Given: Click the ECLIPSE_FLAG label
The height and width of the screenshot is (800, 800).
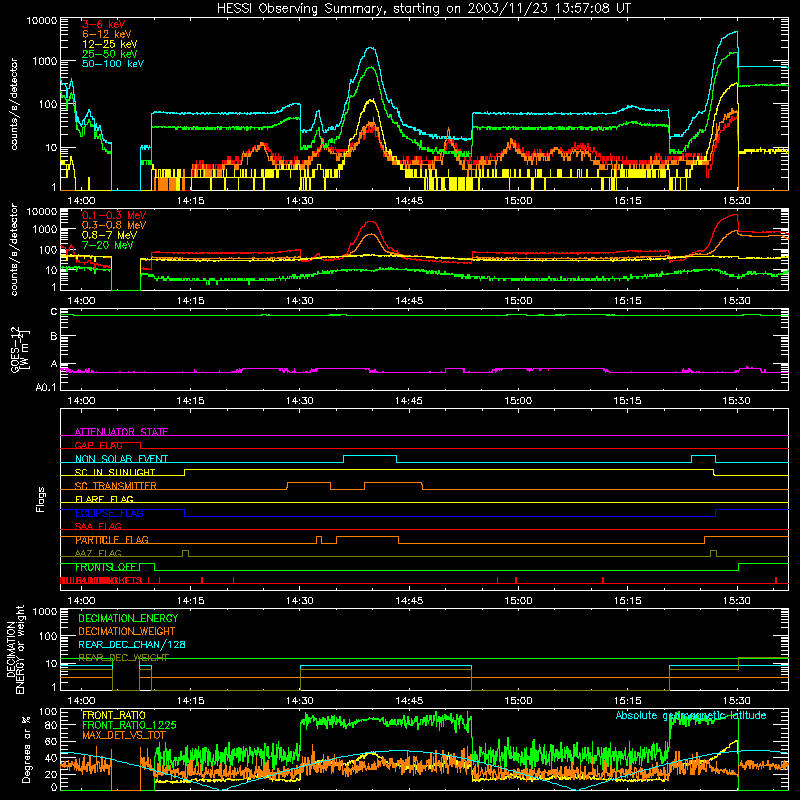Looking at the screenshot, I should (x=109, y=513).
